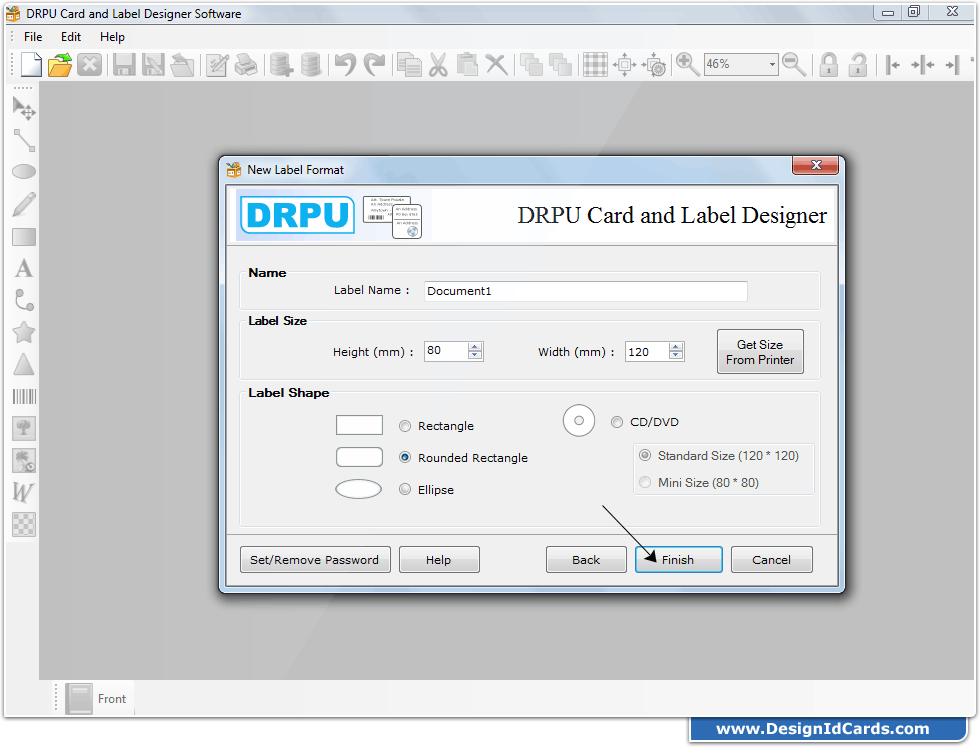The height and width of the screenshot is (747, 980).
Task: Click the dialog Help button
Action: [x=439, y=559]
